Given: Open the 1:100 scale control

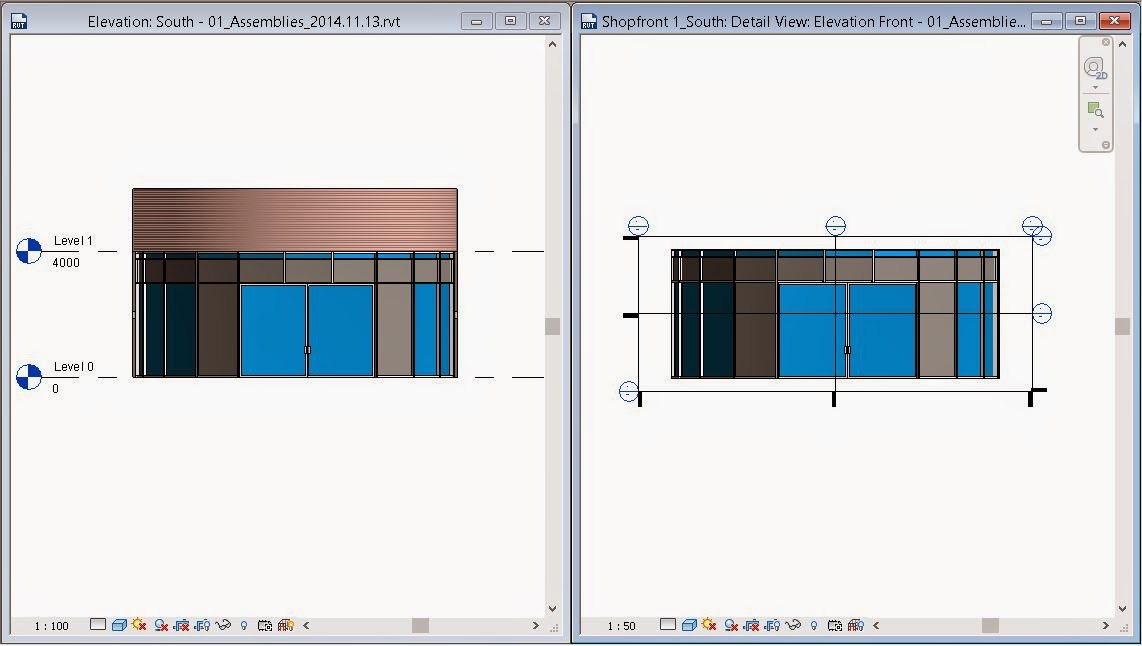Looking at the screenshot, I should (50, 625).
